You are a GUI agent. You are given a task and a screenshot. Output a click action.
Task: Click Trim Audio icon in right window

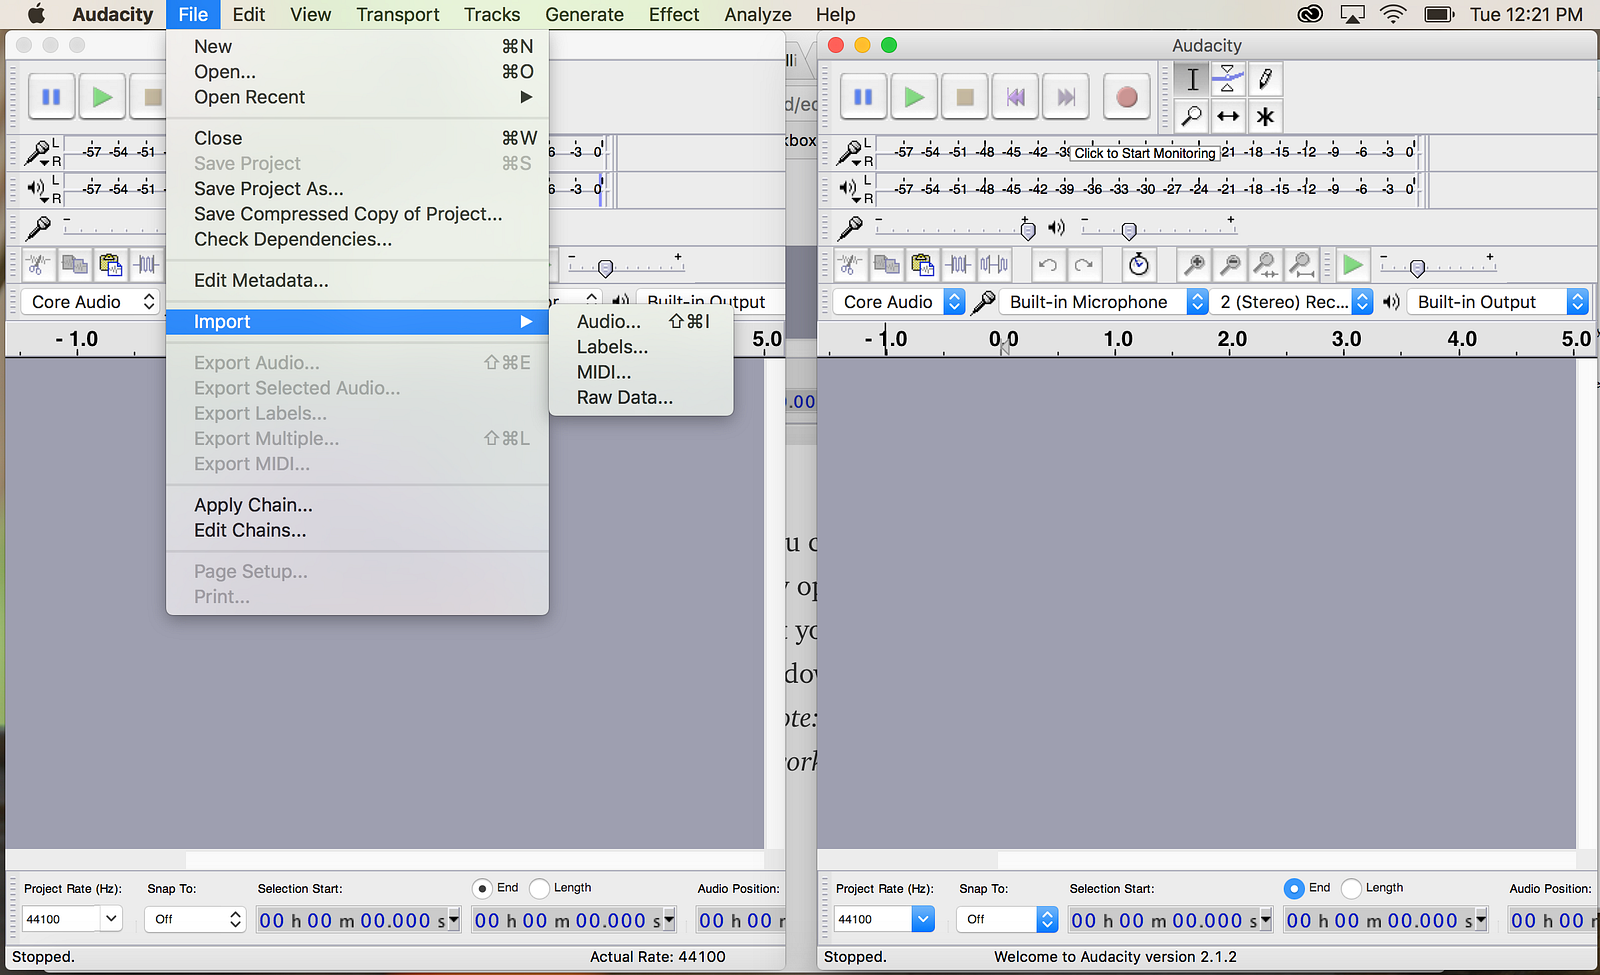[x=958, y=265]
